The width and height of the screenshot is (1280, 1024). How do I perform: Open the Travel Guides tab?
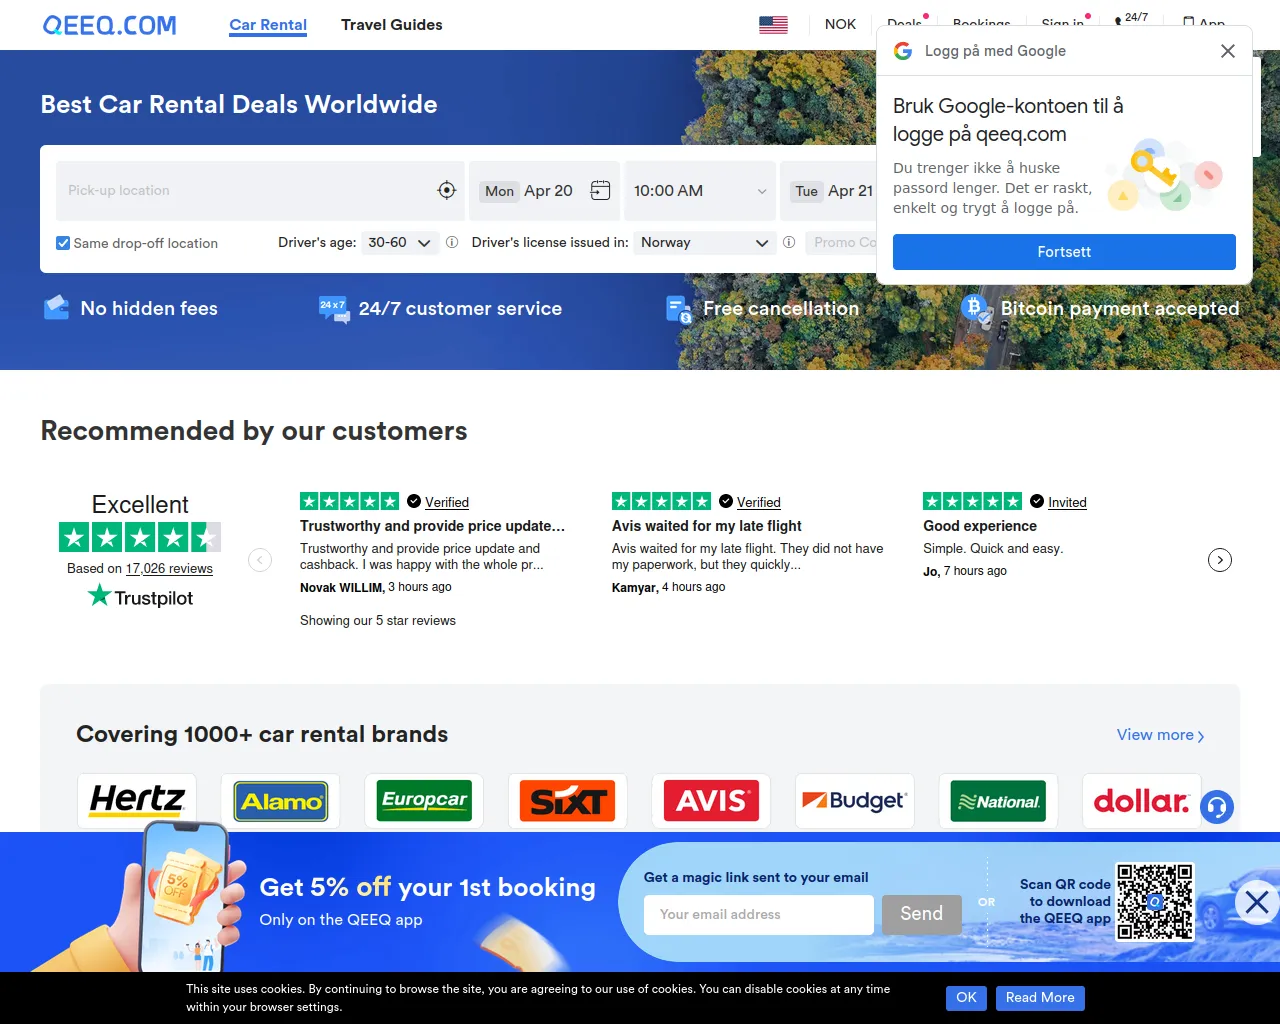tap(392, 25)
